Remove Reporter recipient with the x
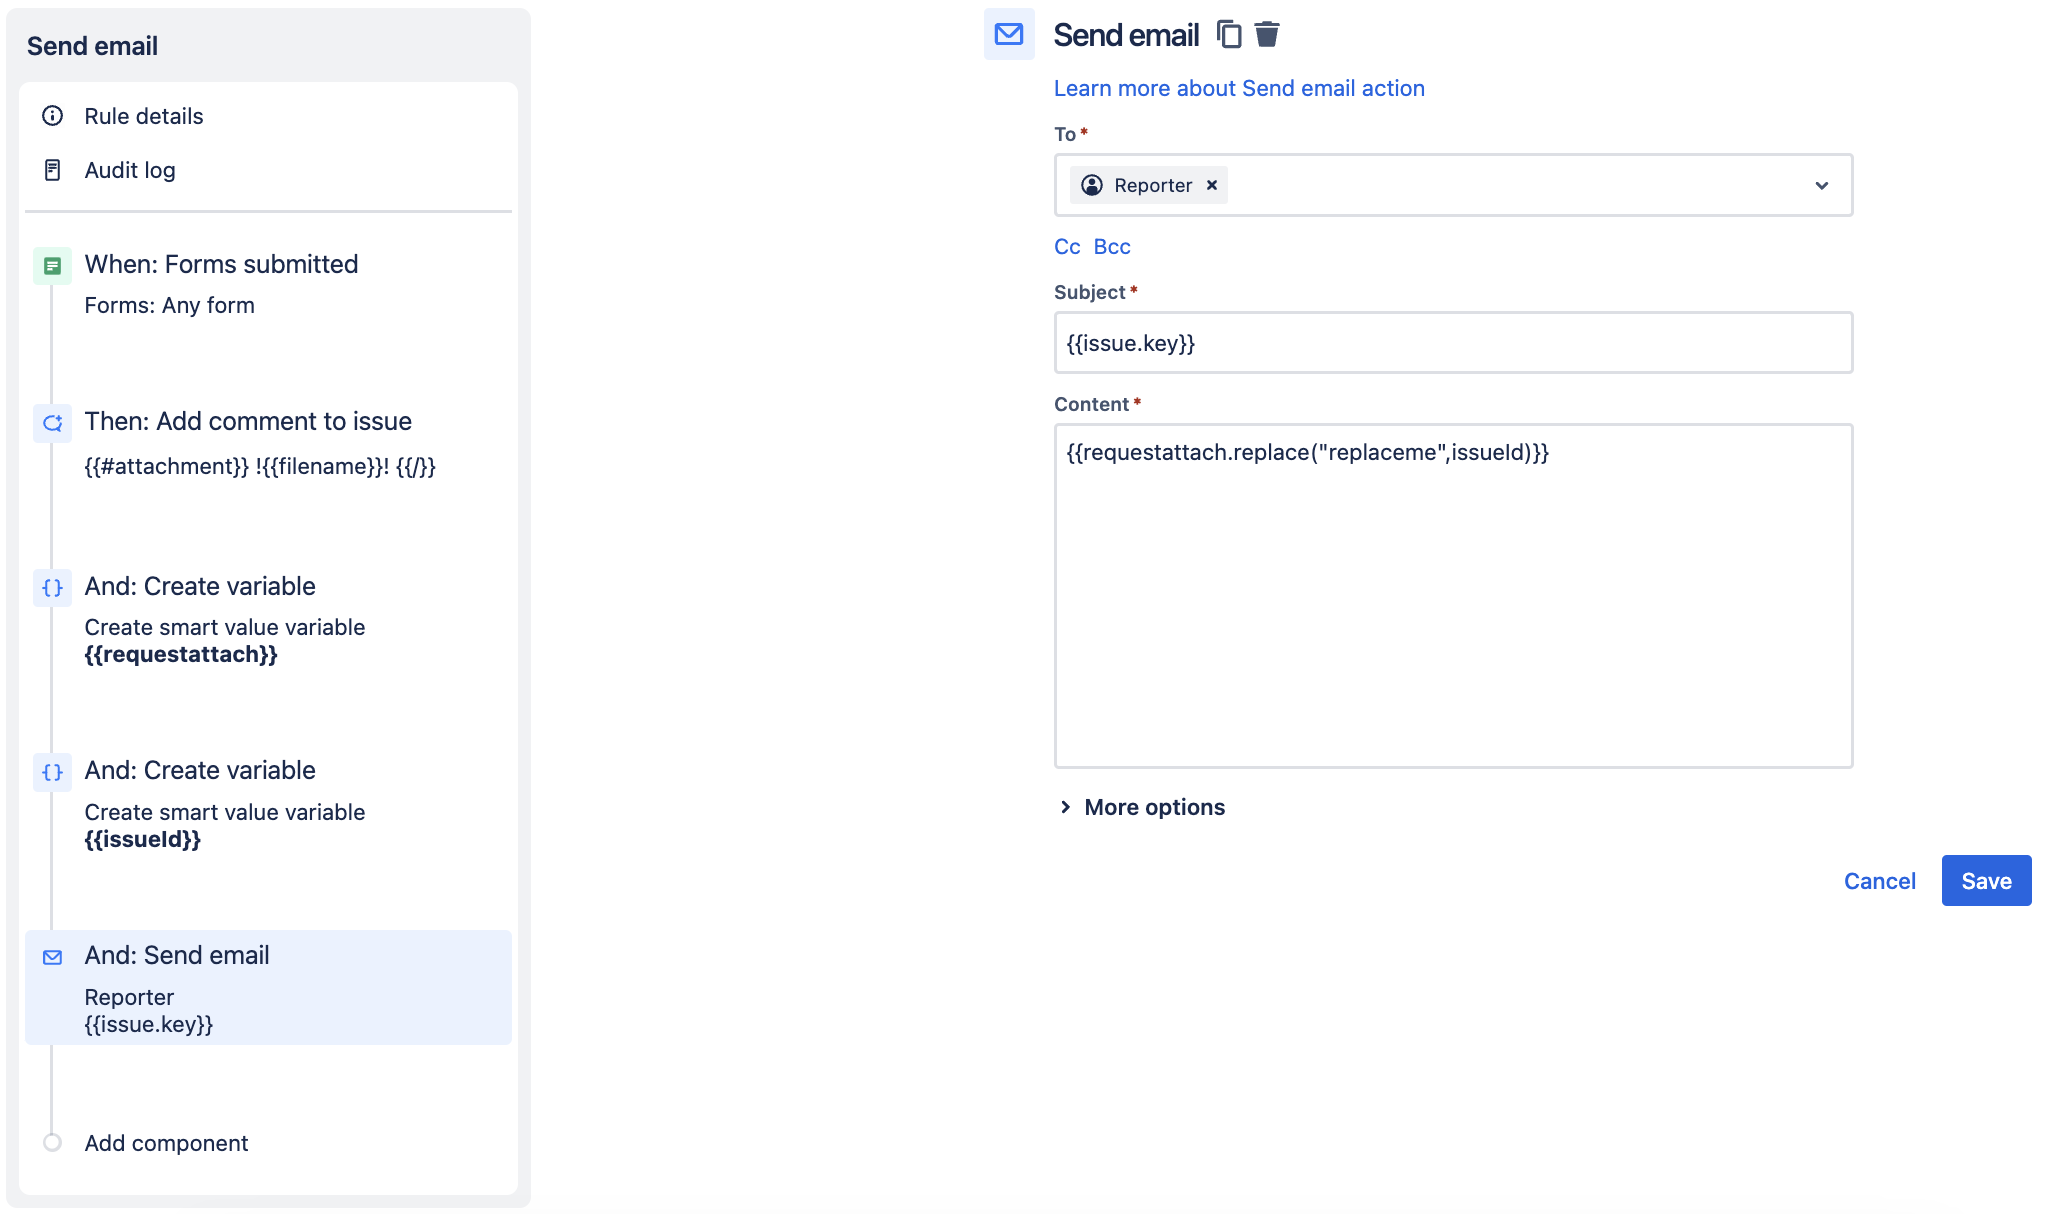 click(x=1212, y=185)
